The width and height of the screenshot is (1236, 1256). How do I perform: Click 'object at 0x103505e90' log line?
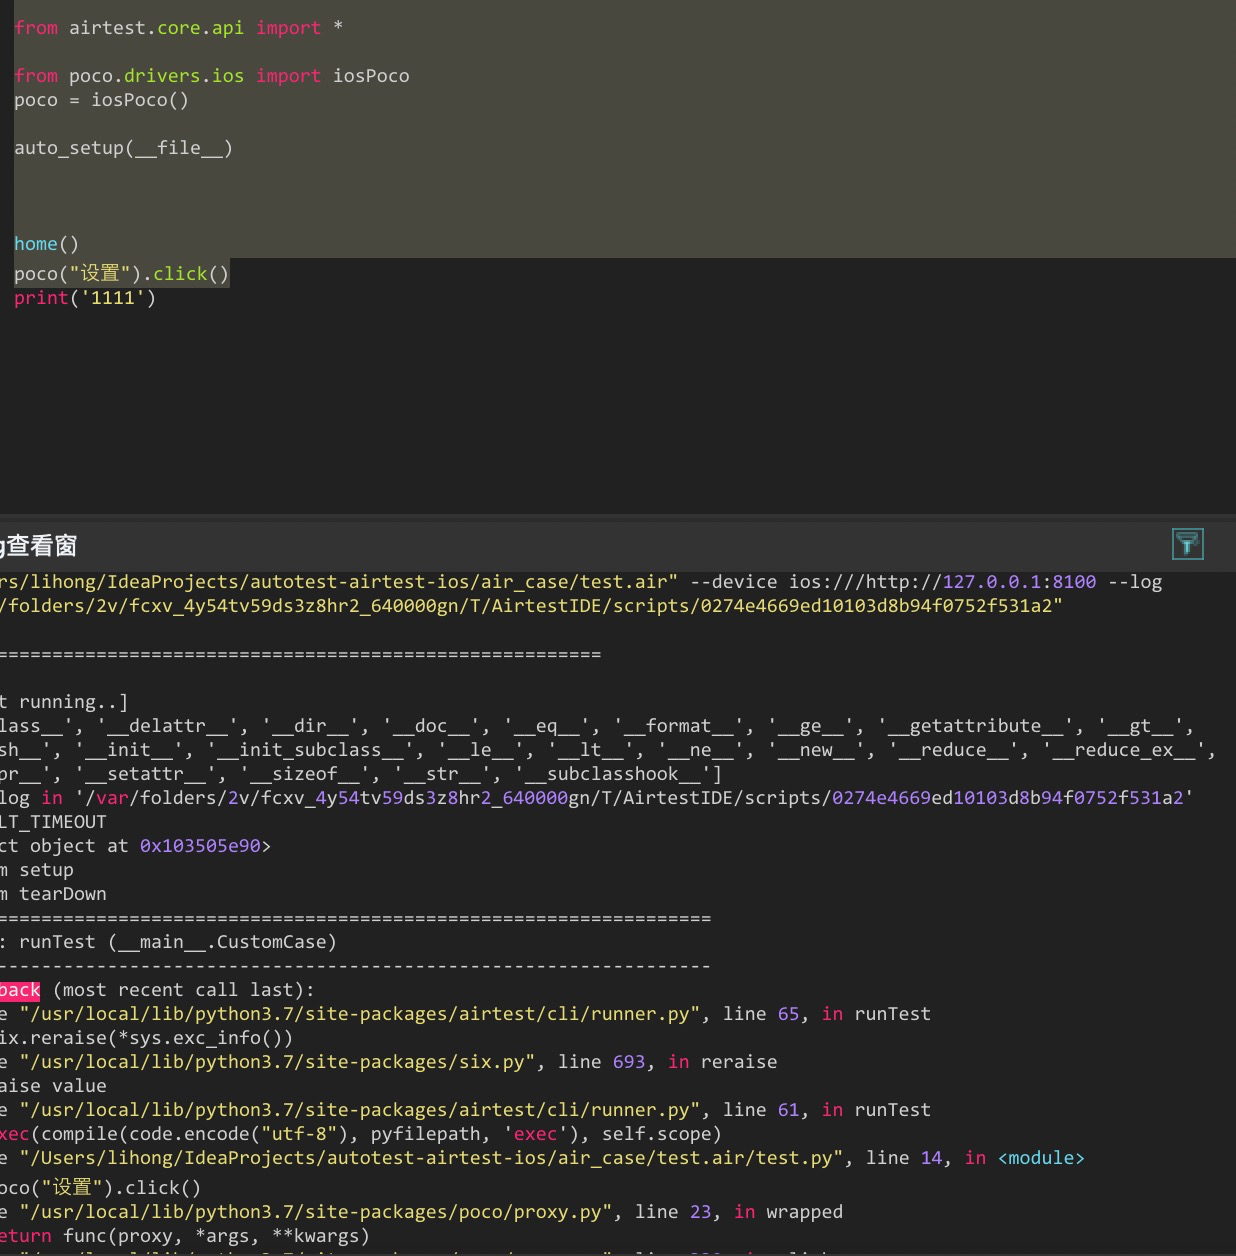(135, 846)
